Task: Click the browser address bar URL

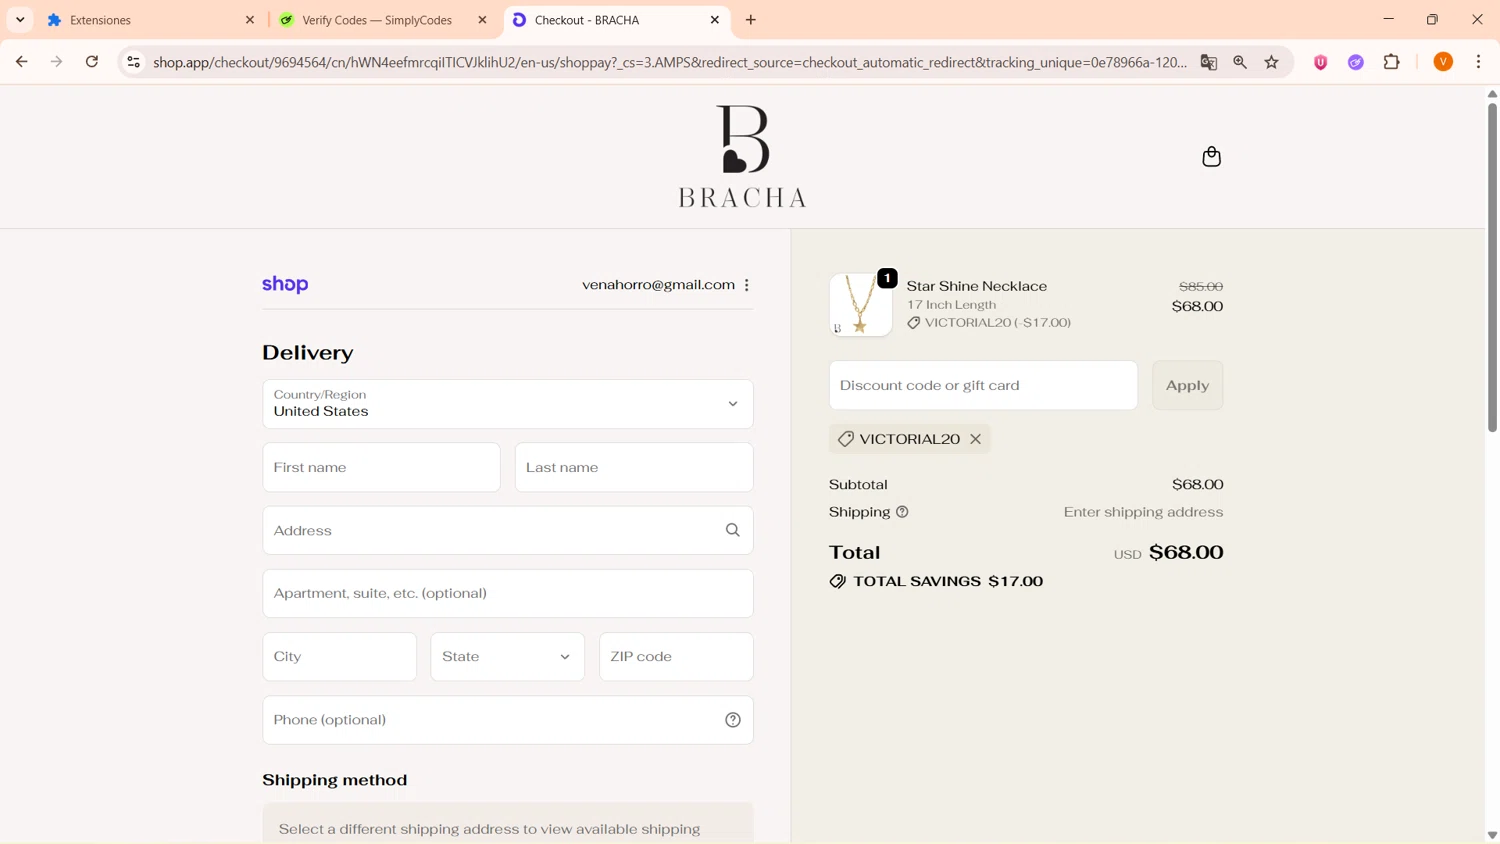Action: click(x=670, y=62)
